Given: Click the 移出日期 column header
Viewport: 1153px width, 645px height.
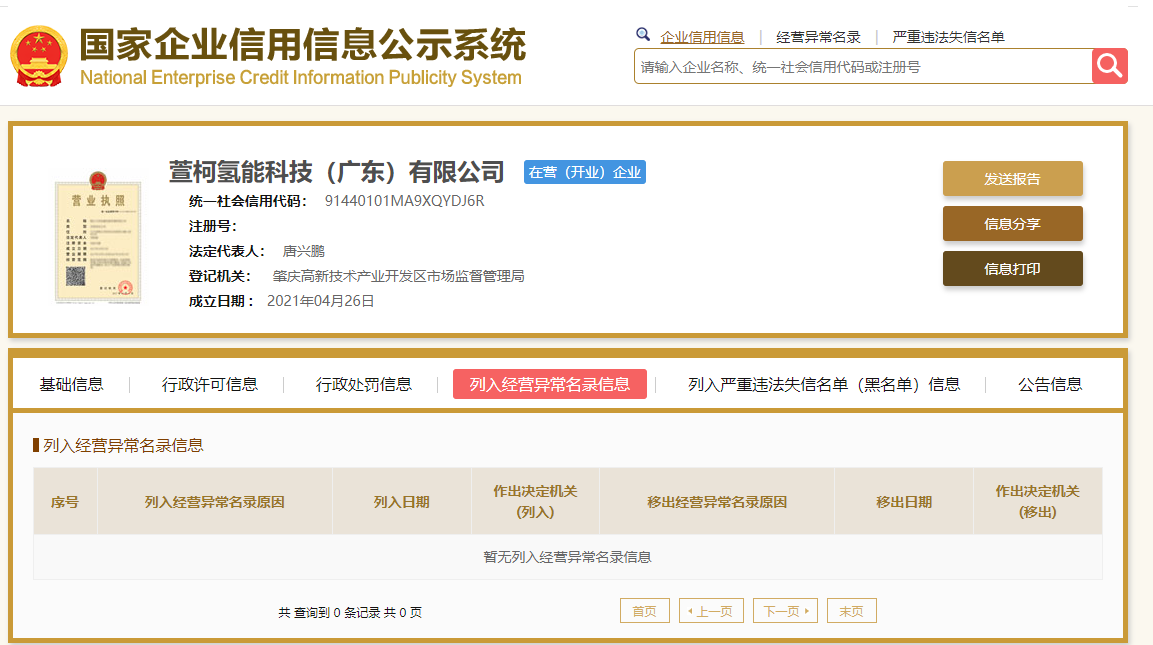Looking at the screenshot, I should [x=904, y=502].
